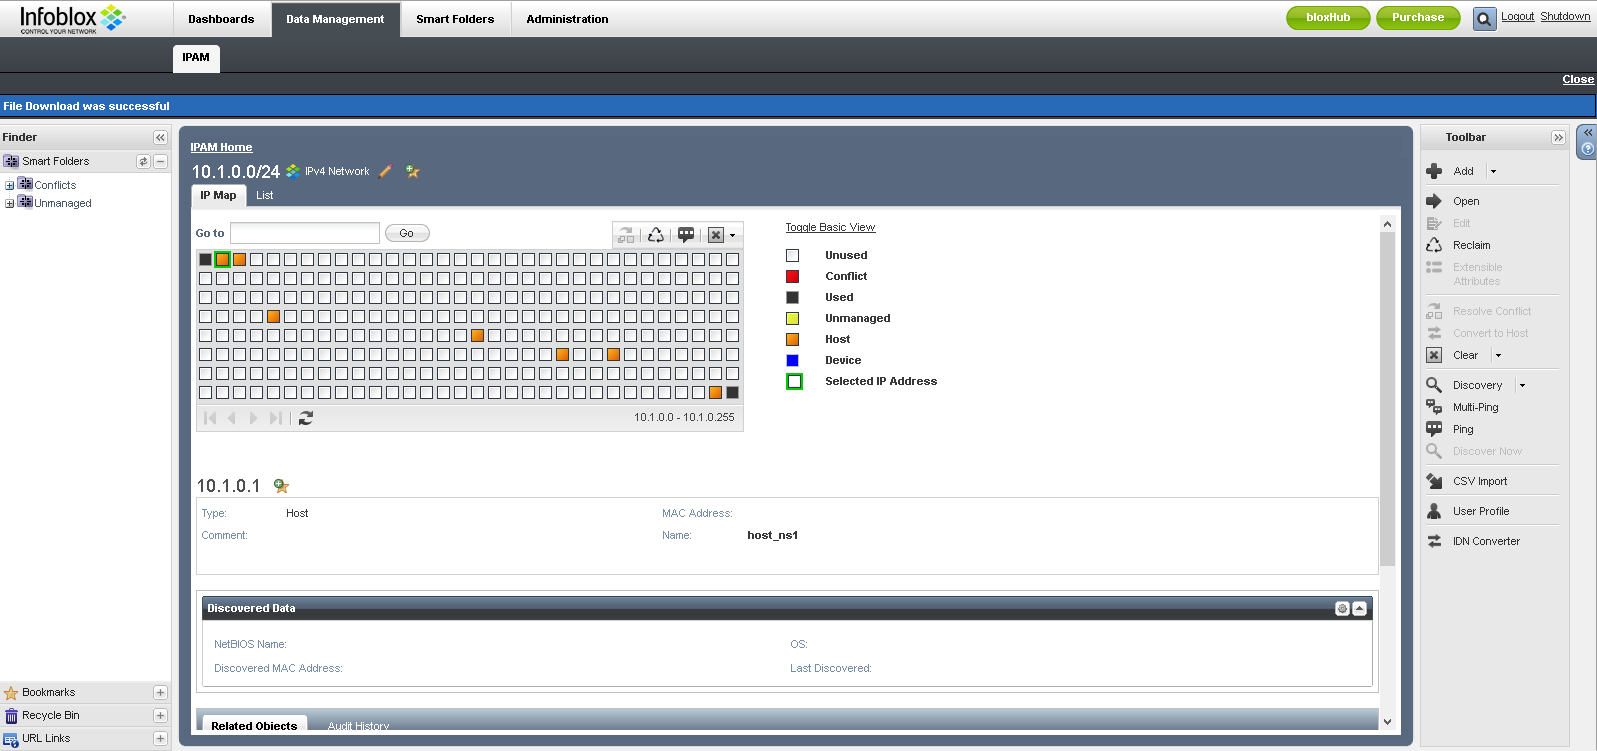Expand the Unmanaged tree node

pyautogui.click(x=9, y=203)
